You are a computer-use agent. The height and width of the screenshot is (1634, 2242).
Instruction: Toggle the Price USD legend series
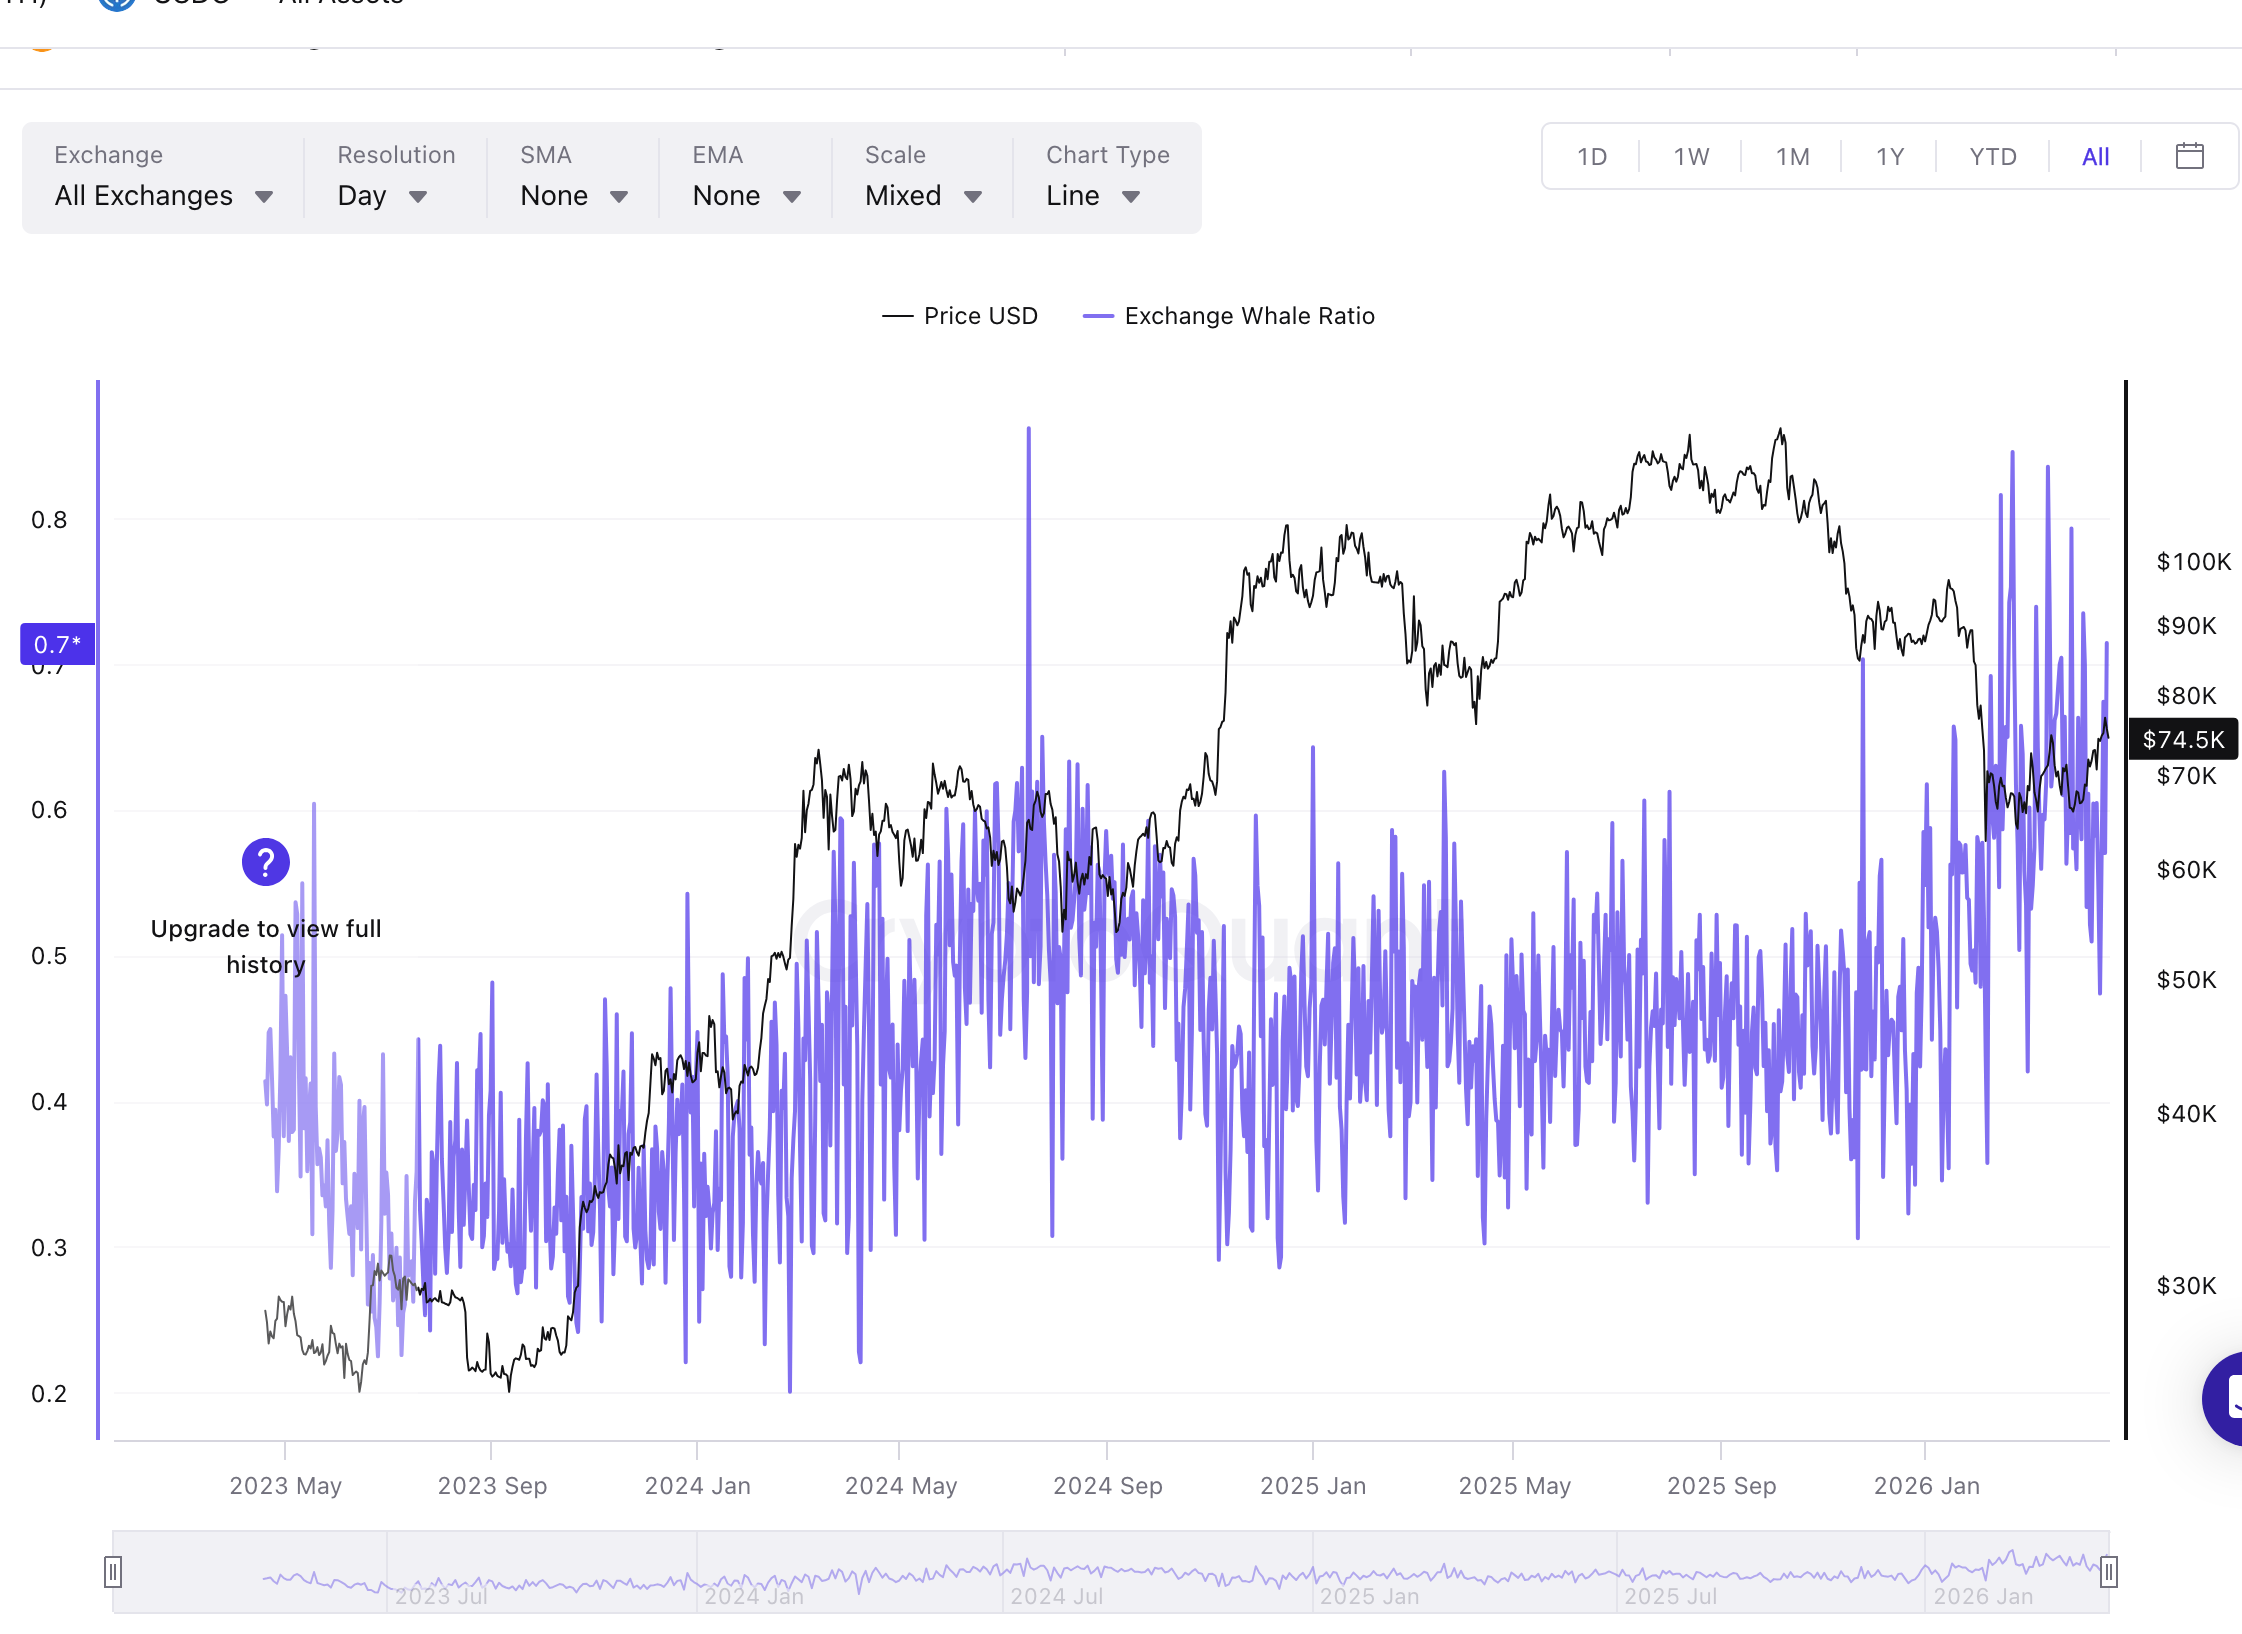pyautogui.click(x=960, y=316)
